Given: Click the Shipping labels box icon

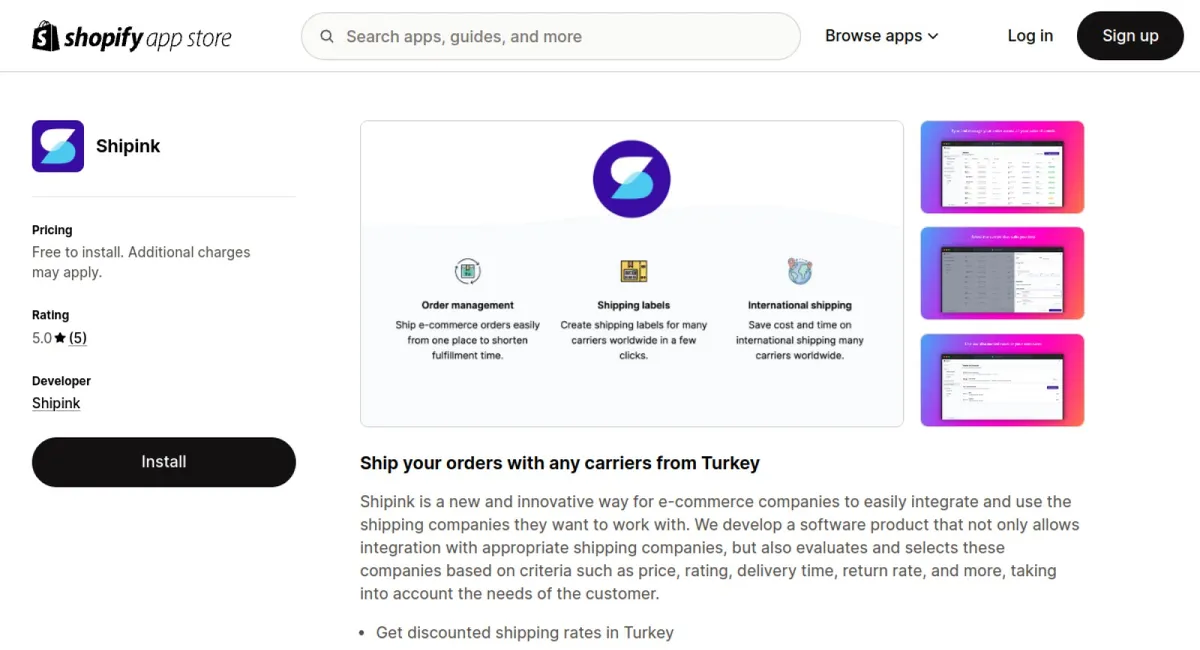Looking at the screenshot, I should (x=633, y=270).
